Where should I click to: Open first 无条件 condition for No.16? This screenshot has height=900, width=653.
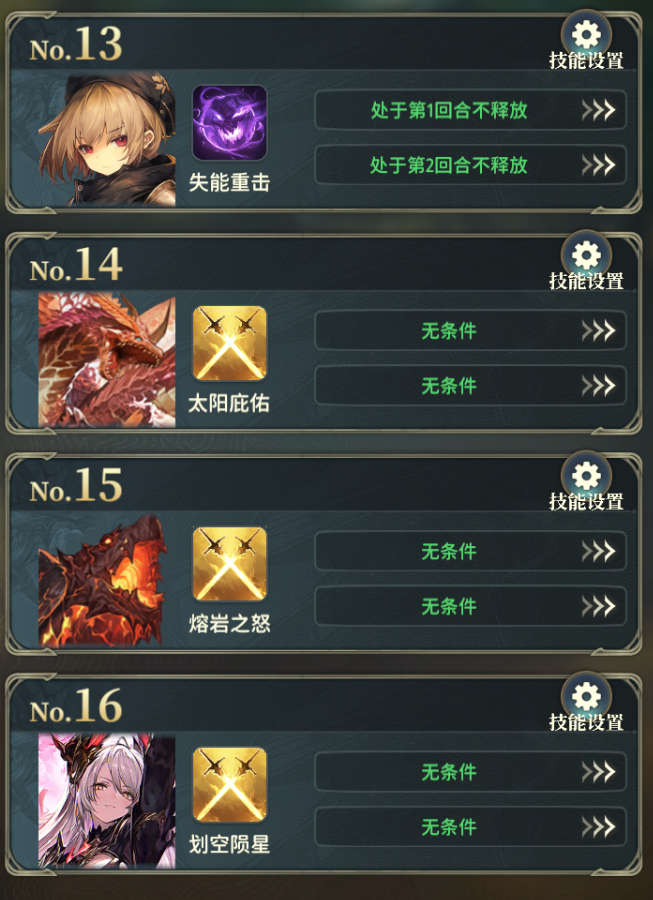[x=471, y=771]
